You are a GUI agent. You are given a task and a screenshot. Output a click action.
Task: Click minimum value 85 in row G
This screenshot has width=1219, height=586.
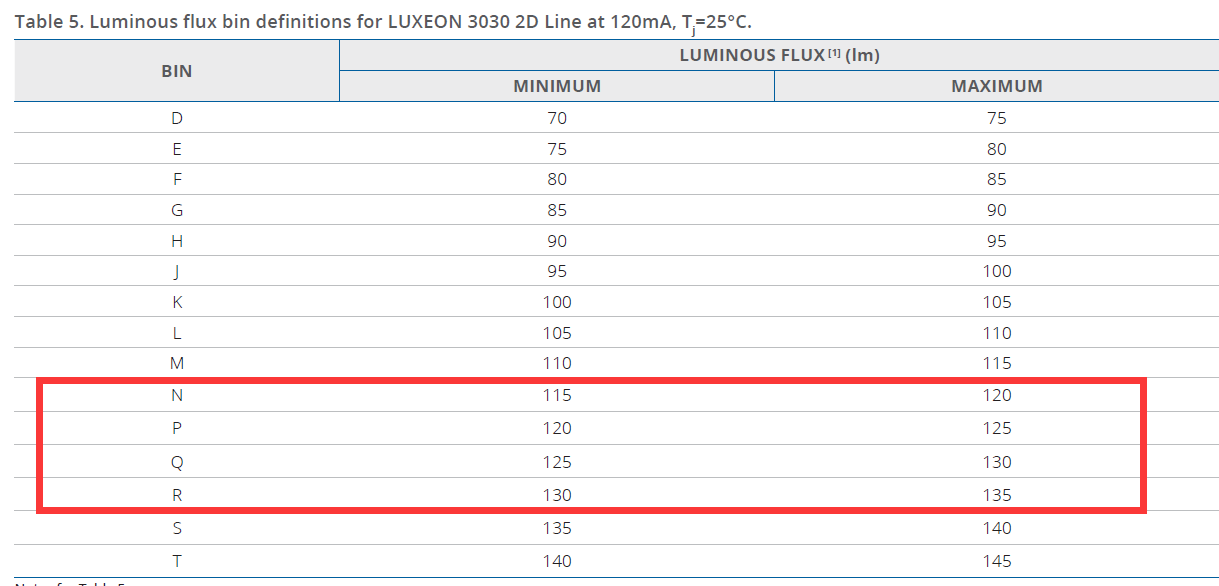(557, 210)
